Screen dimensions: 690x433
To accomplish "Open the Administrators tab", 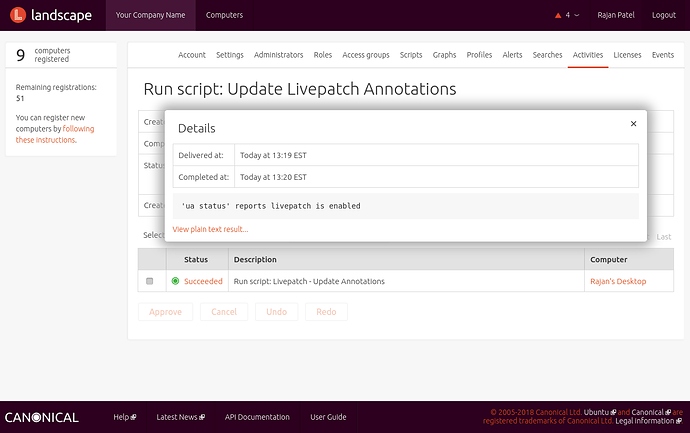I will [279, 55].
